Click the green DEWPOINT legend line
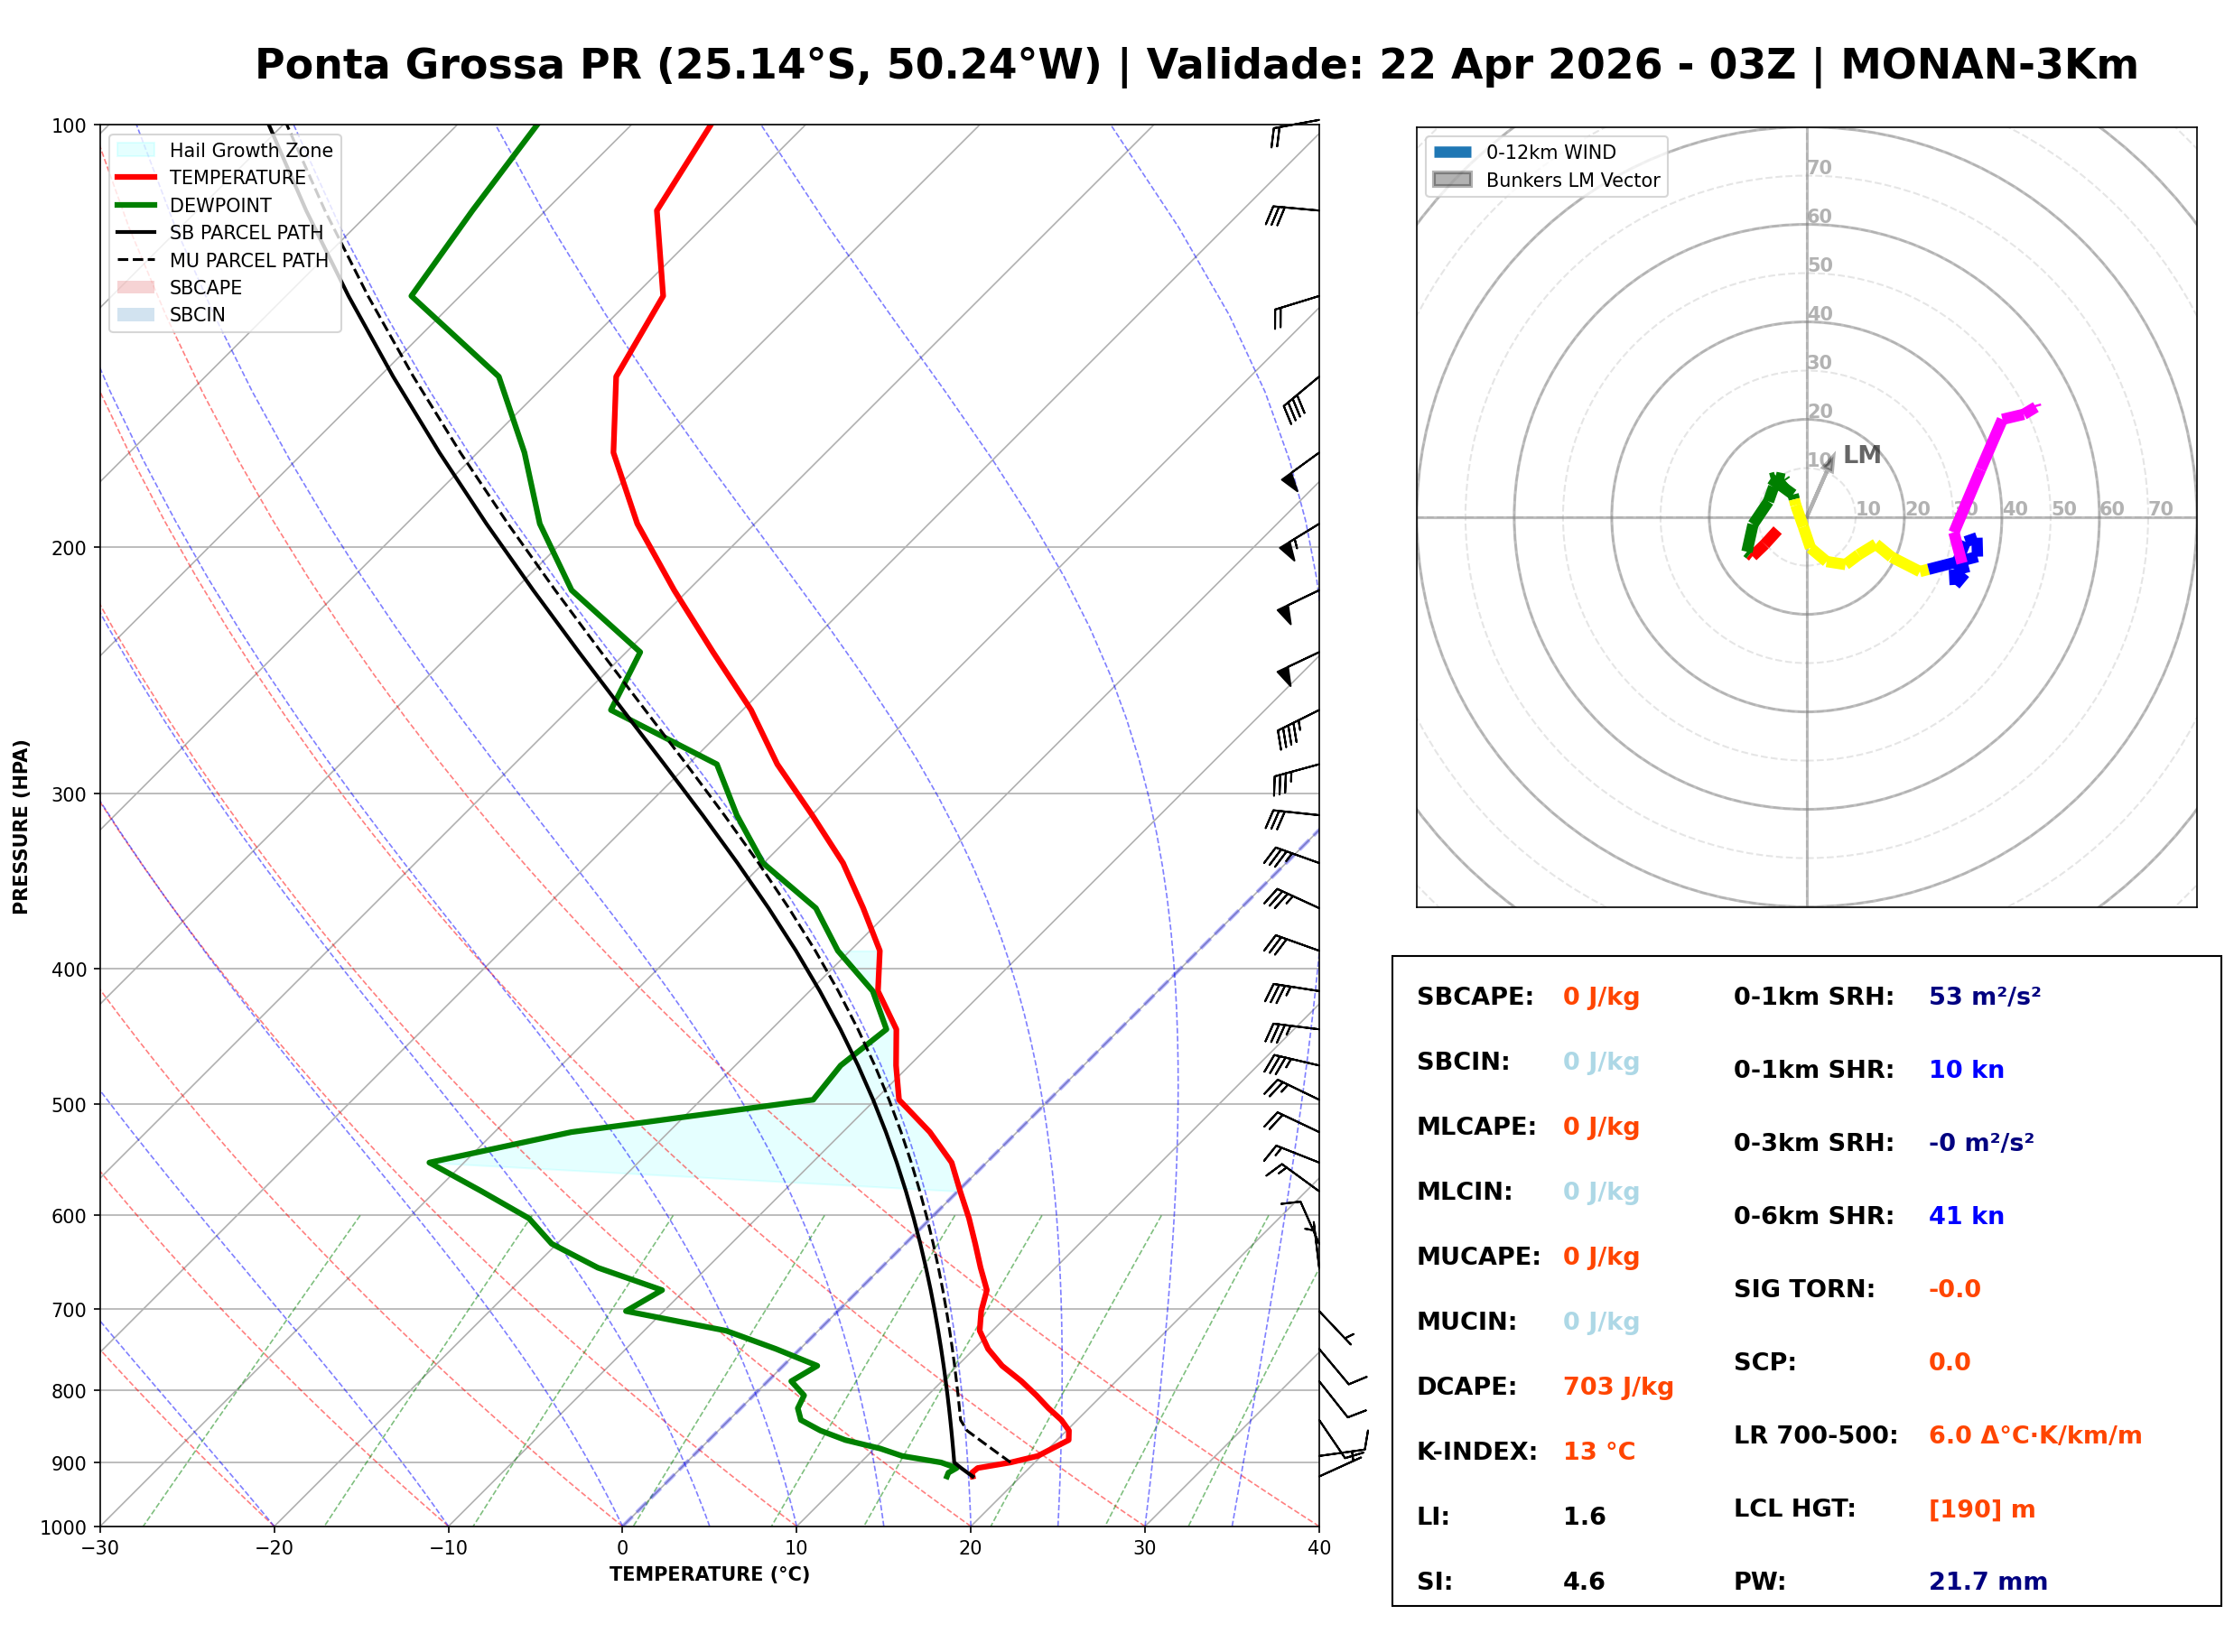This screenshot has width=2234, height=1652. (x=136, y=205)
